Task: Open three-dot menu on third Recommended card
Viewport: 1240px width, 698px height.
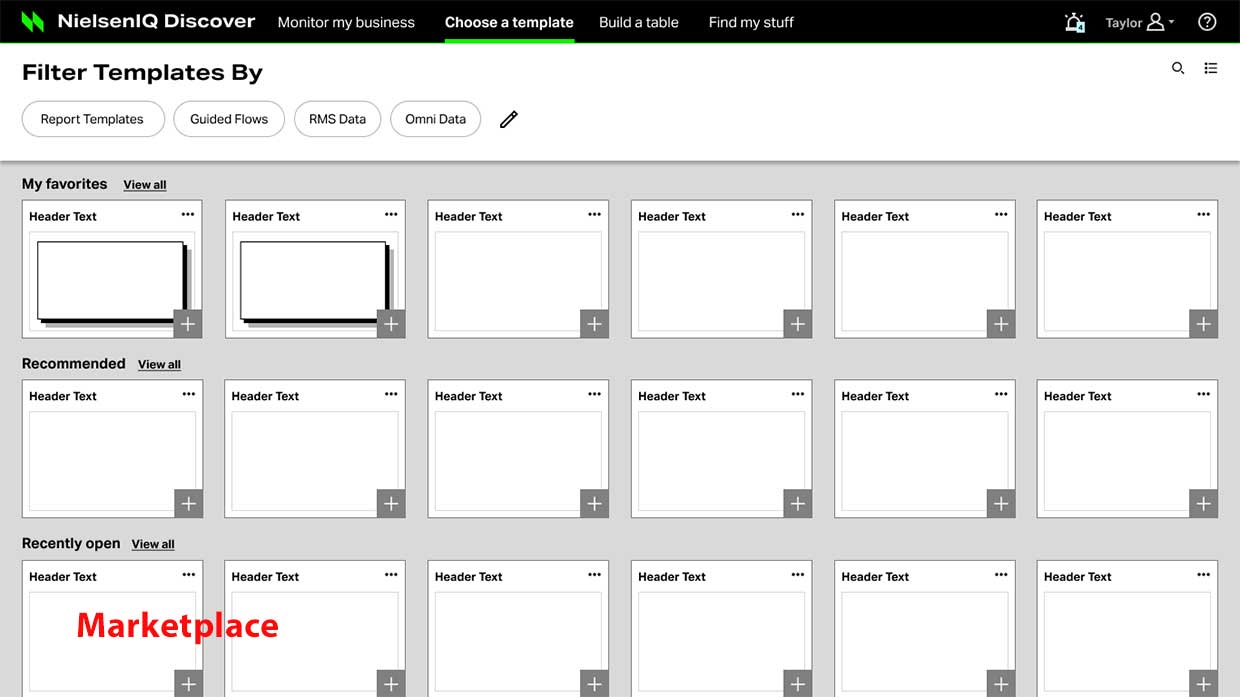Action: [594, 394]
